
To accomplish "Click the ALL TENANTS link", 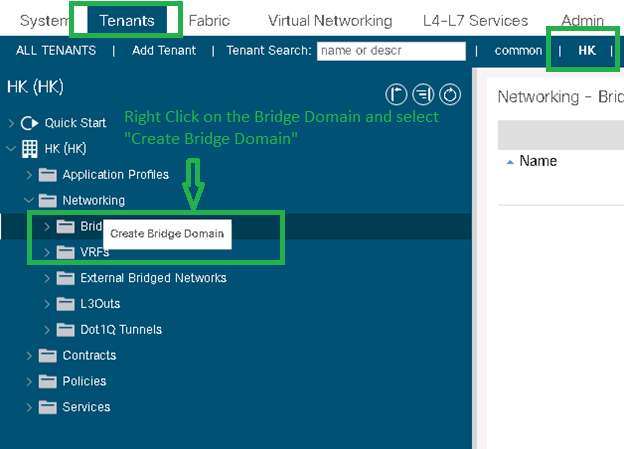I will [56, 51].
